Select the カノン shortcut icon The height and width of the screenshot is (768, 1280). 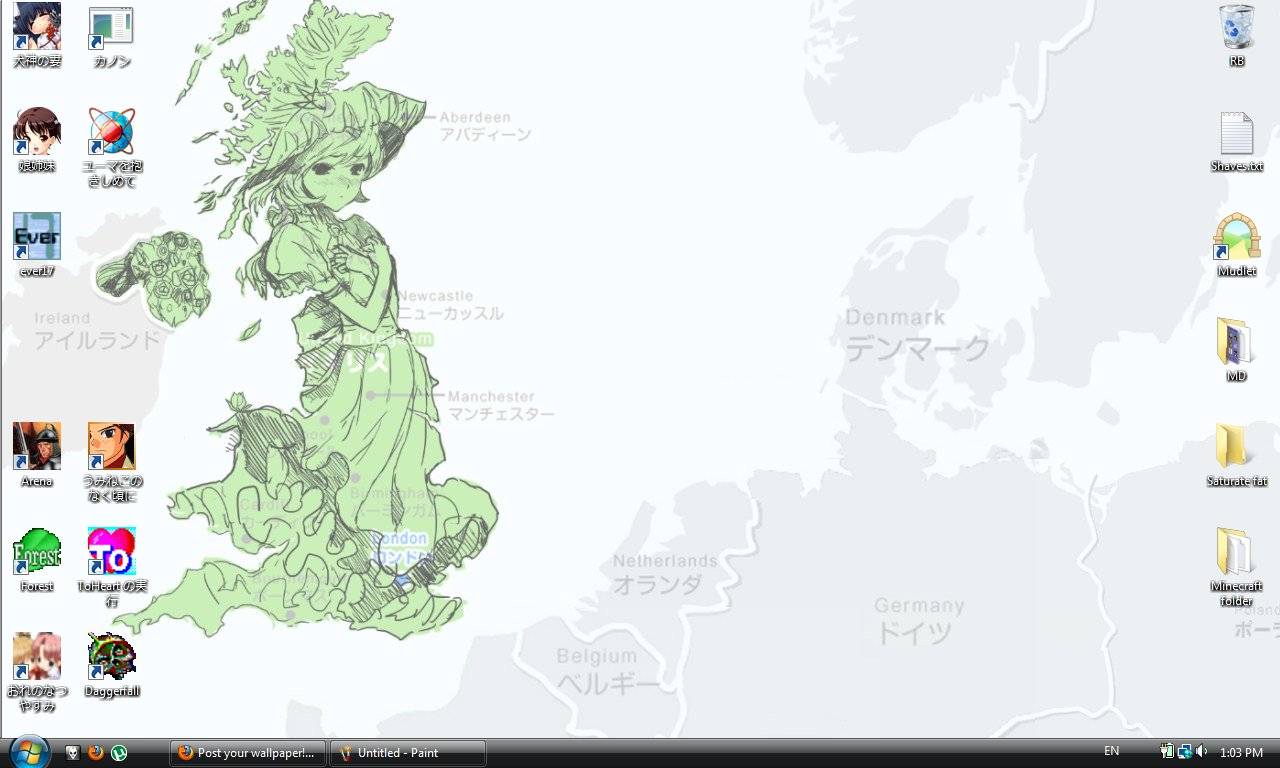(111, 28)
